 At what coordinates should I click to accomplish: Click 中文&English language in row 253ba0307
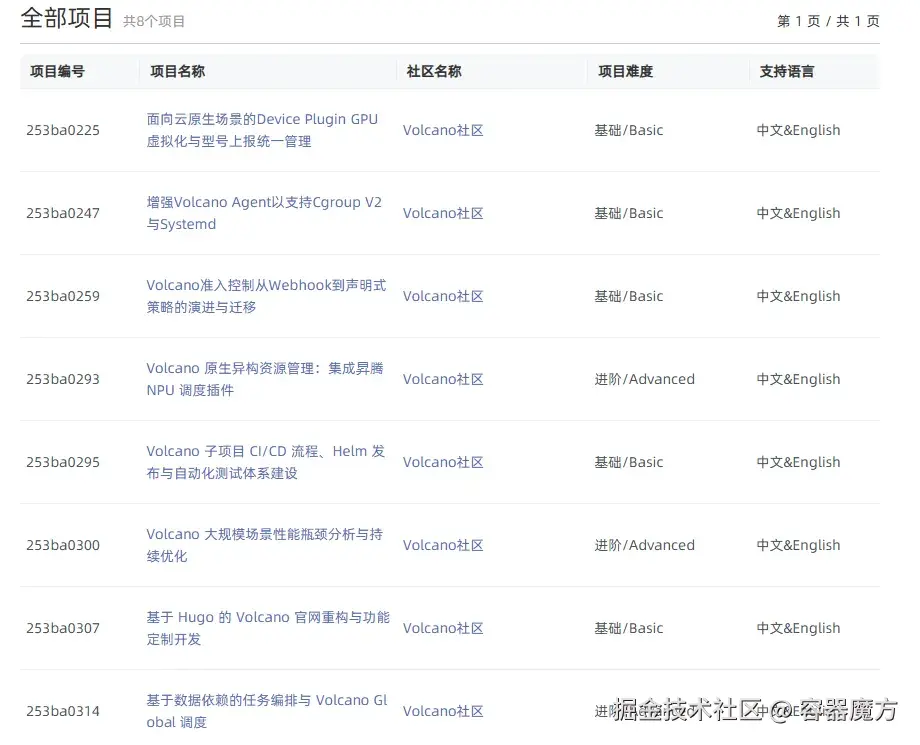799,628
